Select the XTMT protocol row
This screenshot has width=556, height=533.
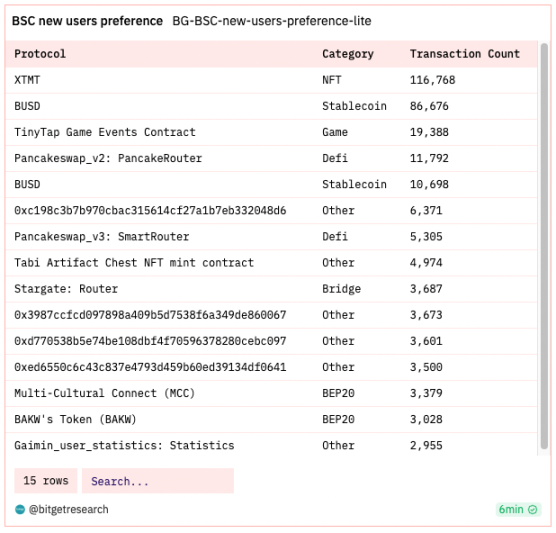271,80
